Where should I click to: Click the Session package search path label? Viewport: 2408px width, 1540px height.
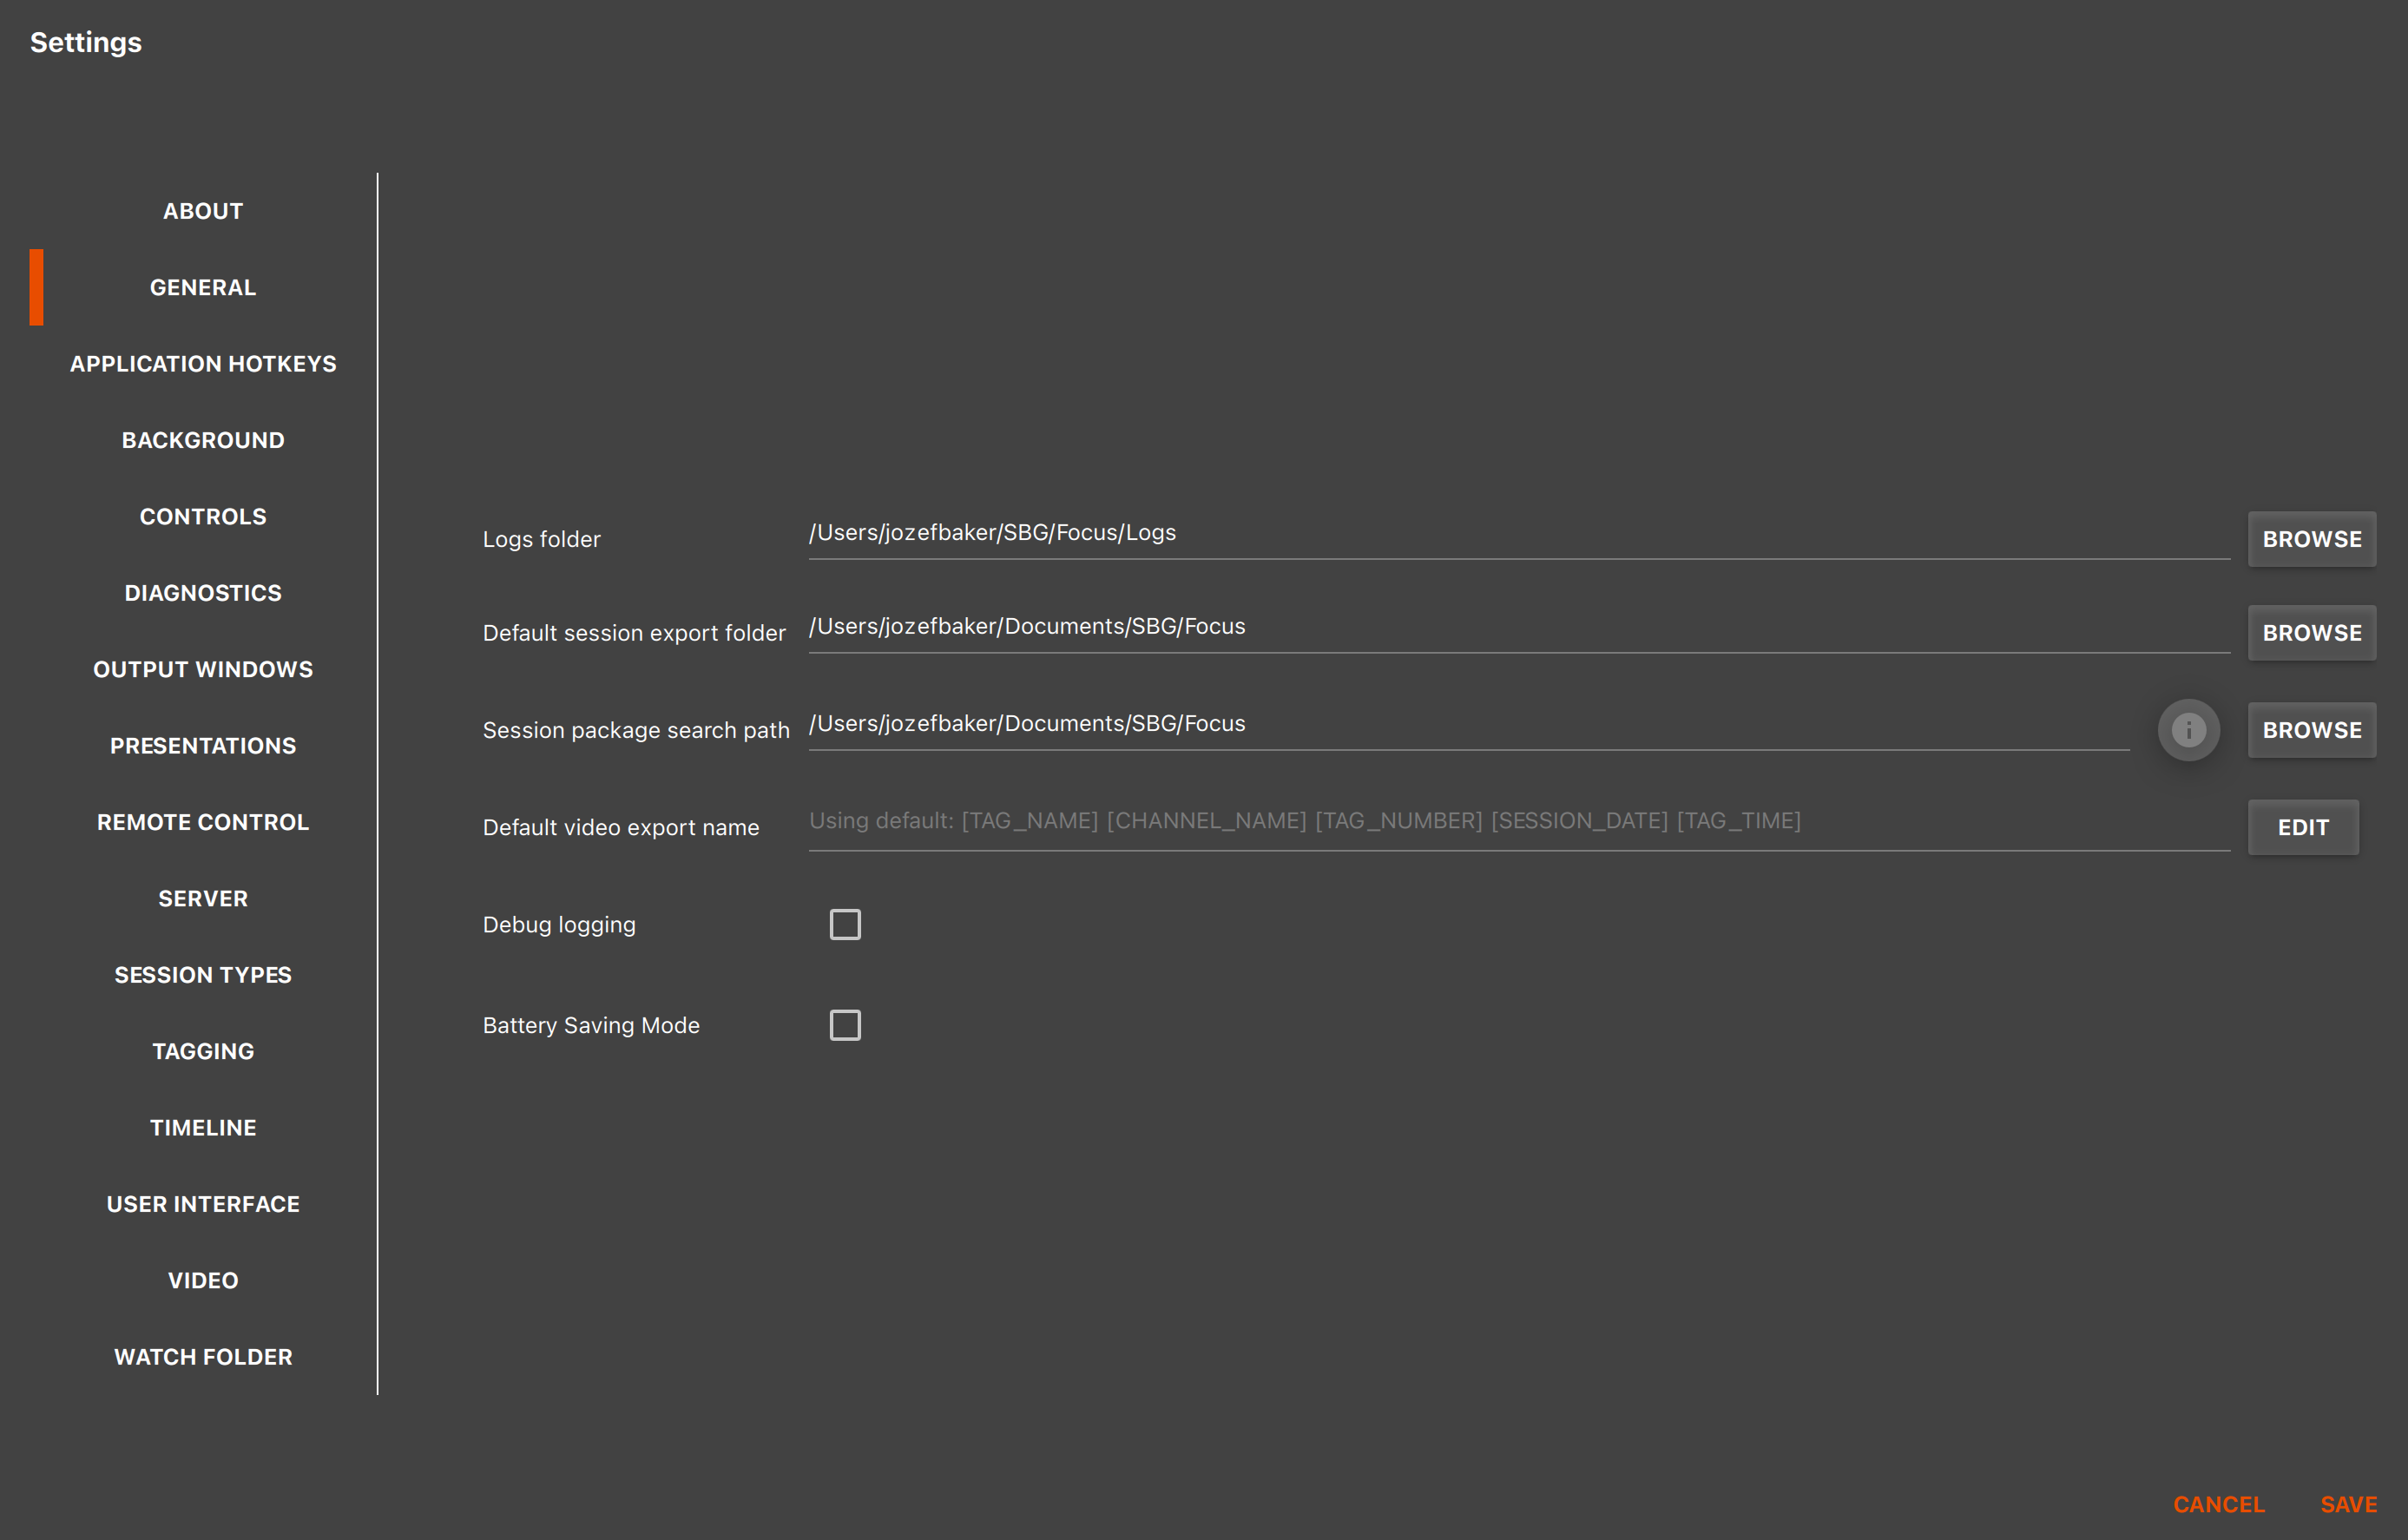[636, 730]
